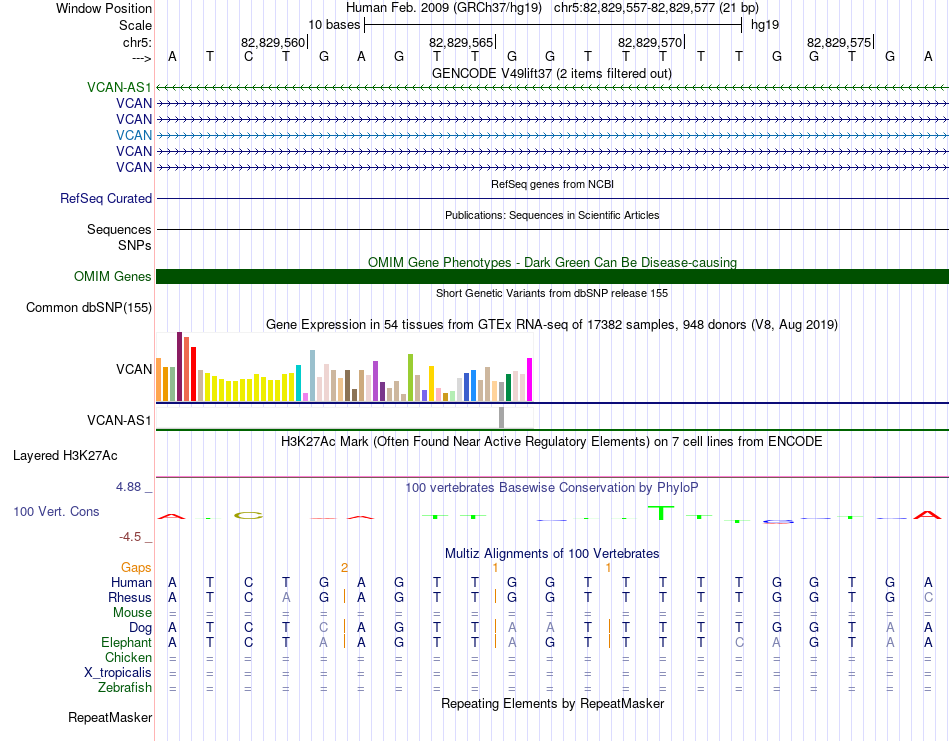
Task: Open the Layered H3K27Ac track label
Action: pos(65,456)
